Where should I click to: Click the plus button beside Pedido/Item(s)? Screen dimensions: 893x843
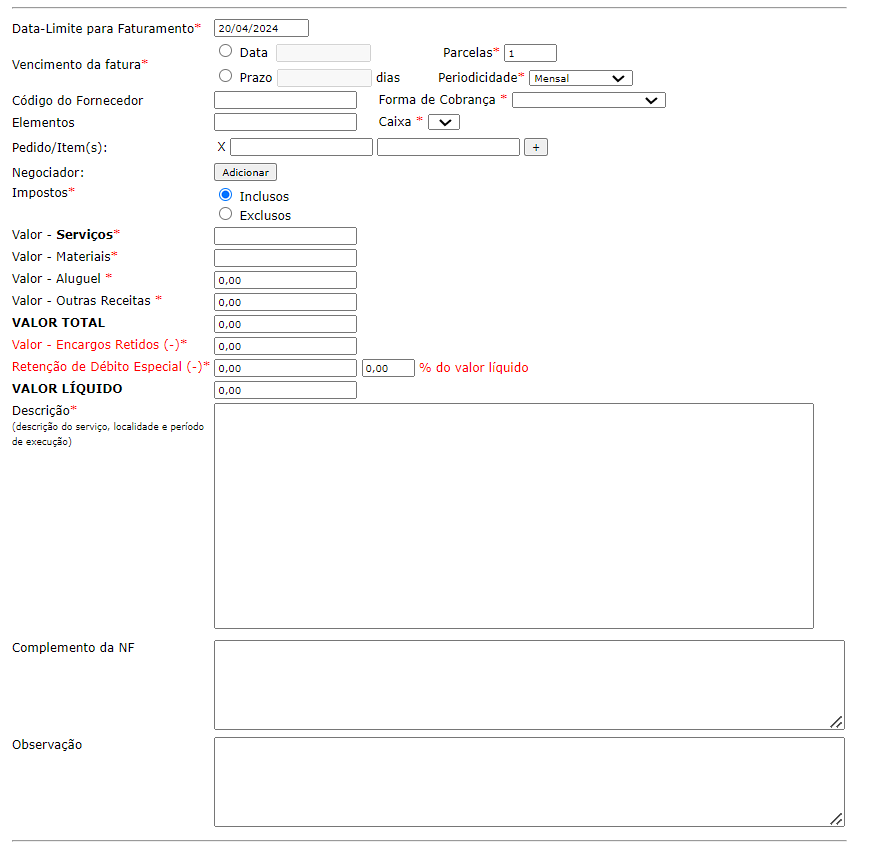click(x=536, y=147)
